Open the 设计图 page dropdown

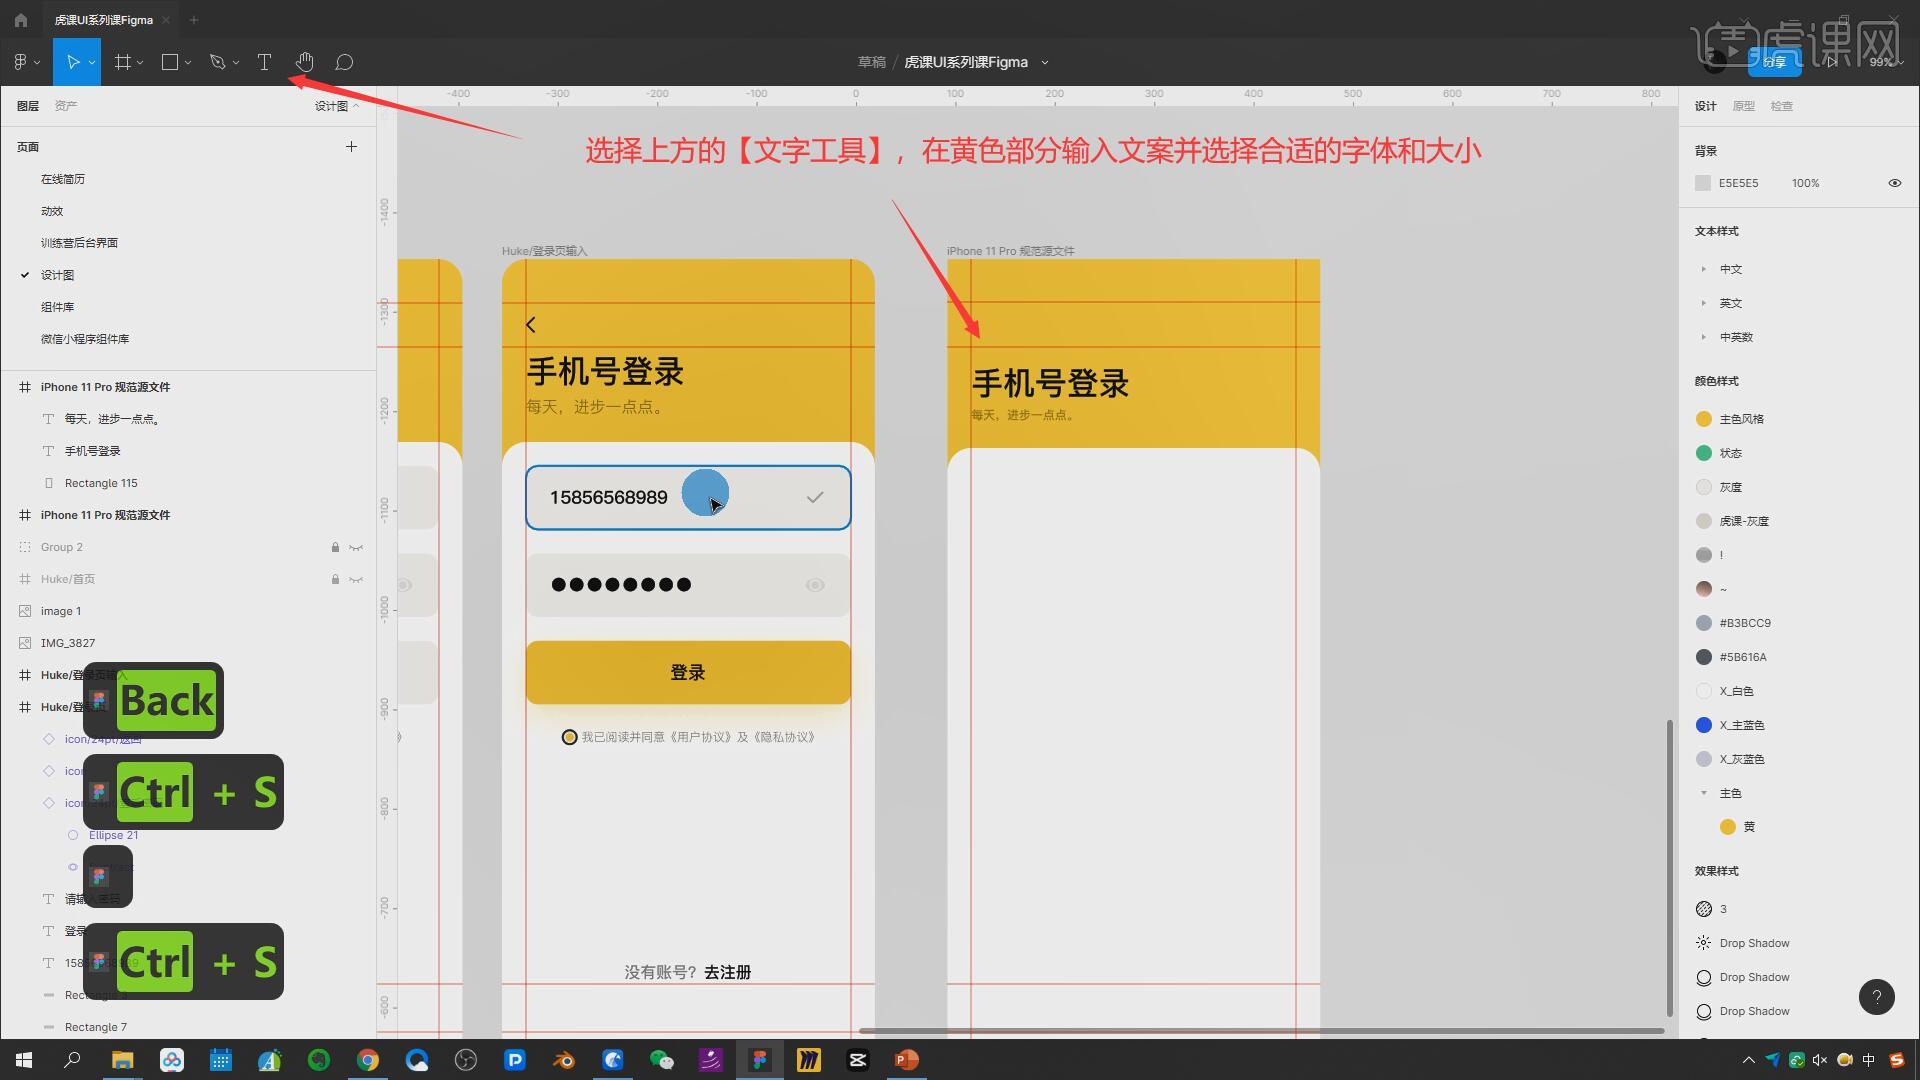pos(337,106)
